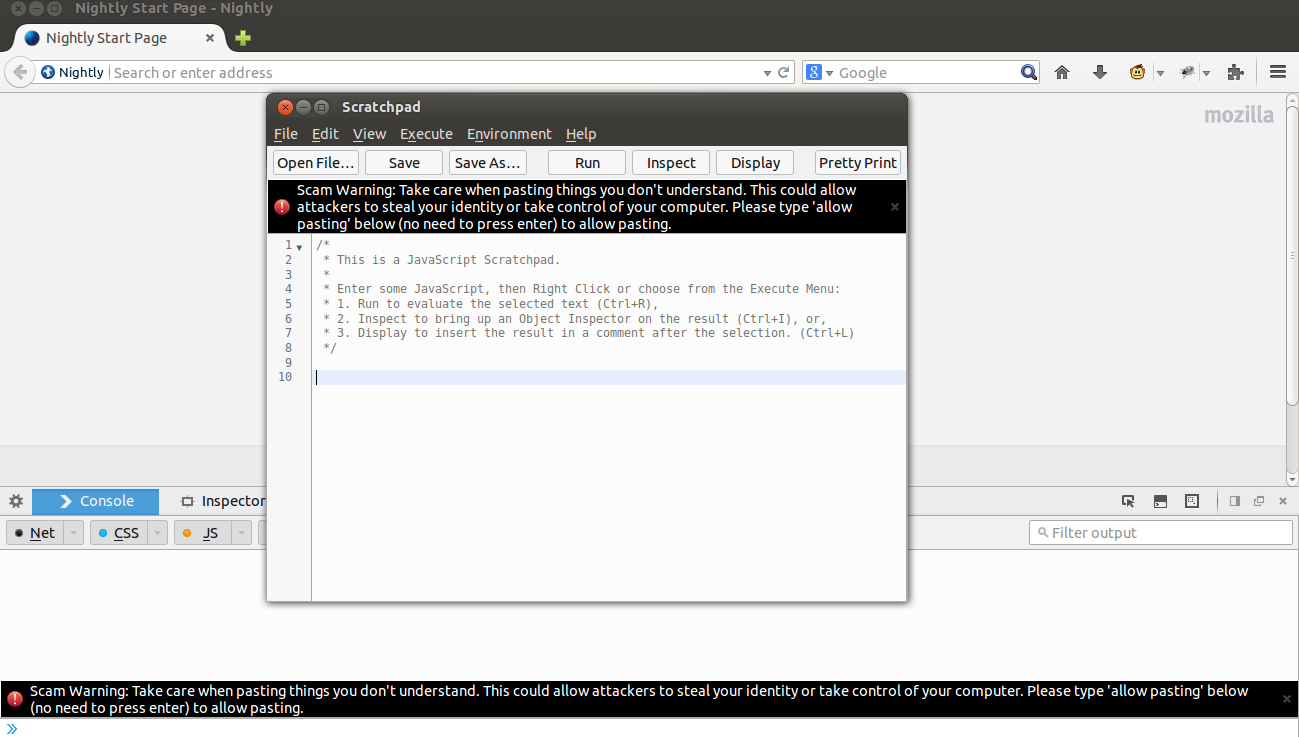Click line number 5 in the editor gutter
This screenshot has width=1299, height=737.
point(288,304)
